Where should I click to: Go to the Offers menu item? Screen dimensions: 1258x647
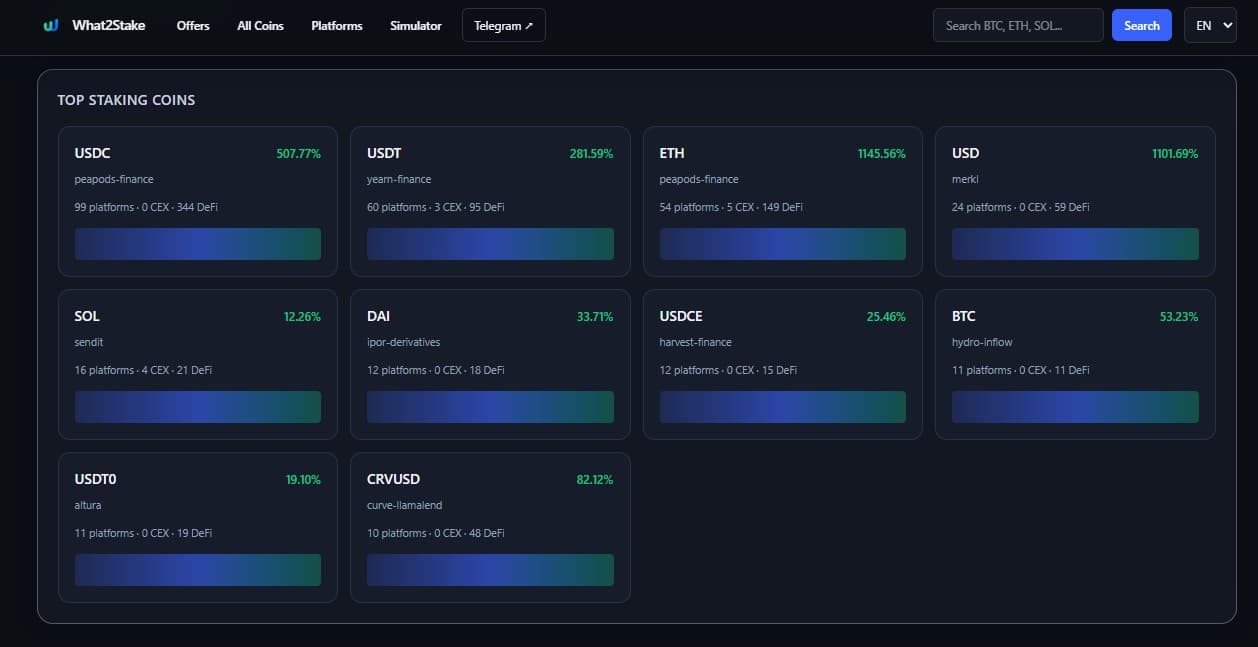coord(193,25)
